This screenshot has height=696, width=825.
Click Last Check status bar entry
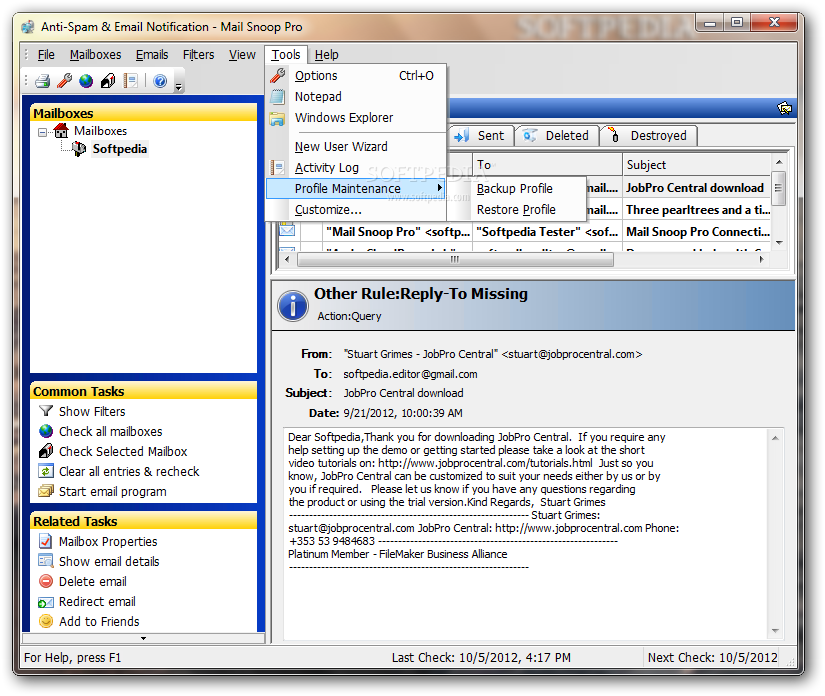pos(481,658)
